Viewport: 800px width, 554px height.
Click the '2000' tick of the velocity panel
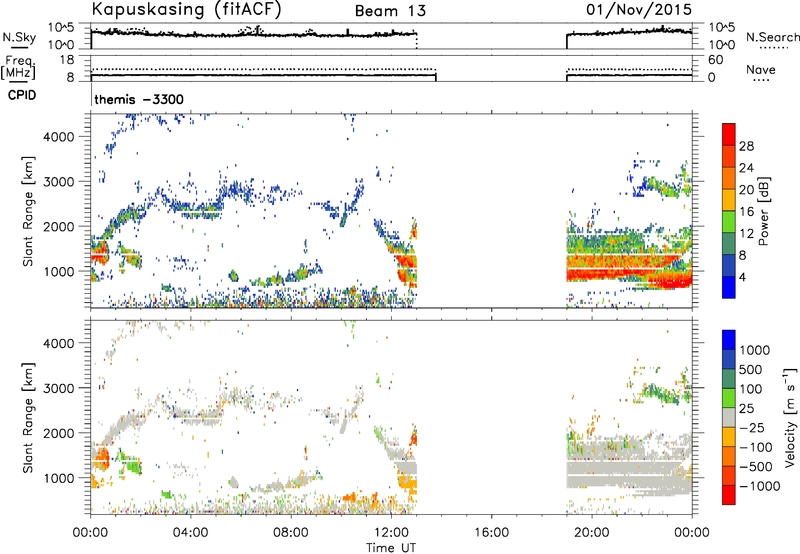tap(59, 433)
